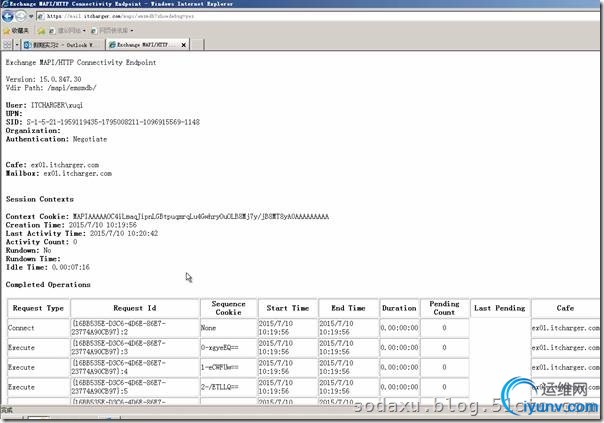The width and height of the screenshot is (604, 423).
Task: Click the End Time cell in the Connect row
Action: [348, 328]
